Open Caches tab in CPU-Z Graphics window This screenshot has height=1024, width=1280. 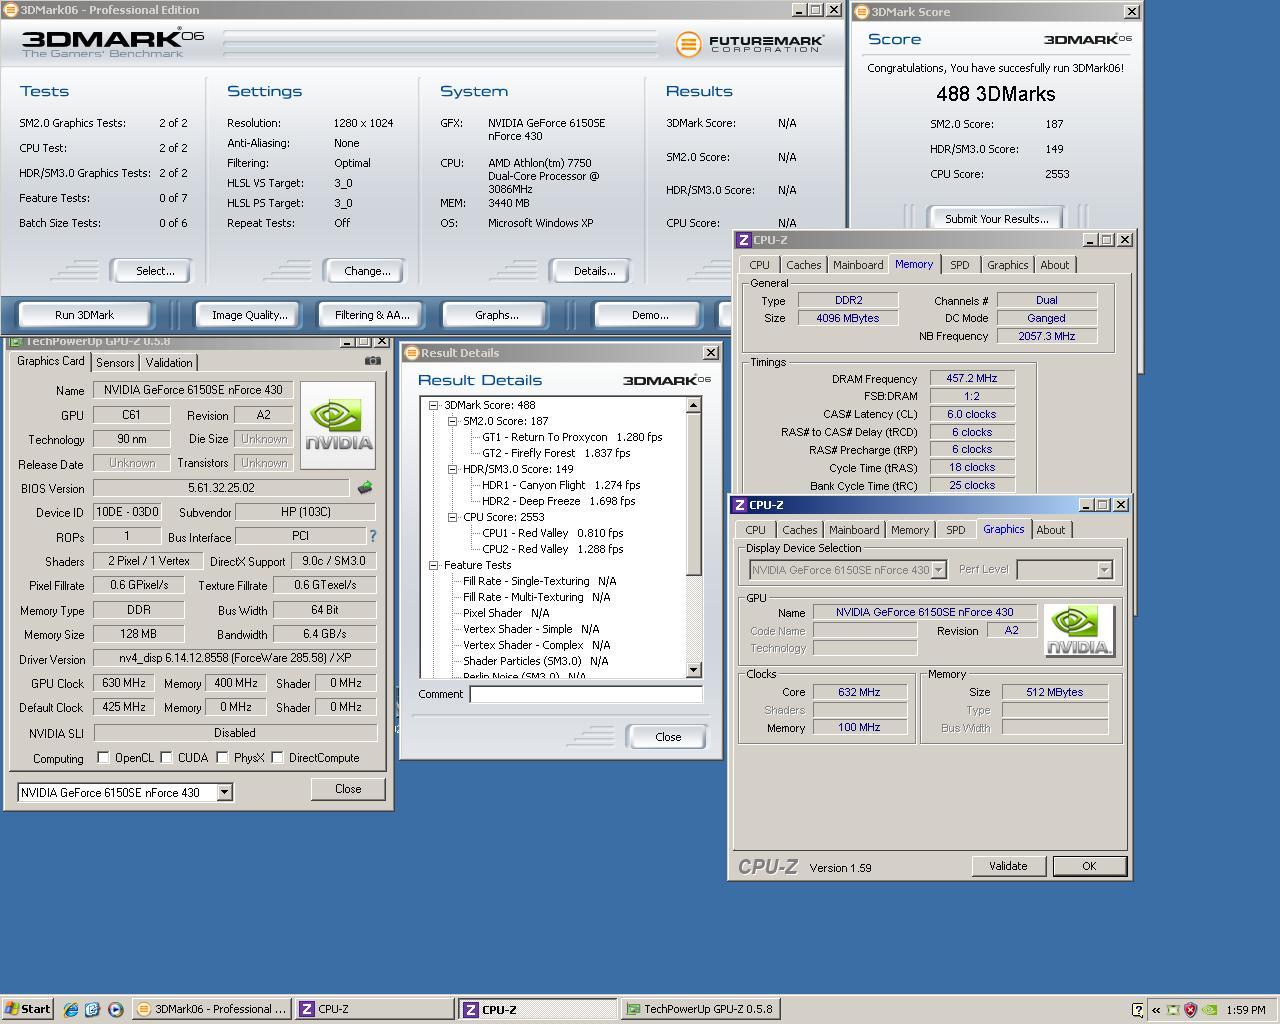tap(799, 530)
